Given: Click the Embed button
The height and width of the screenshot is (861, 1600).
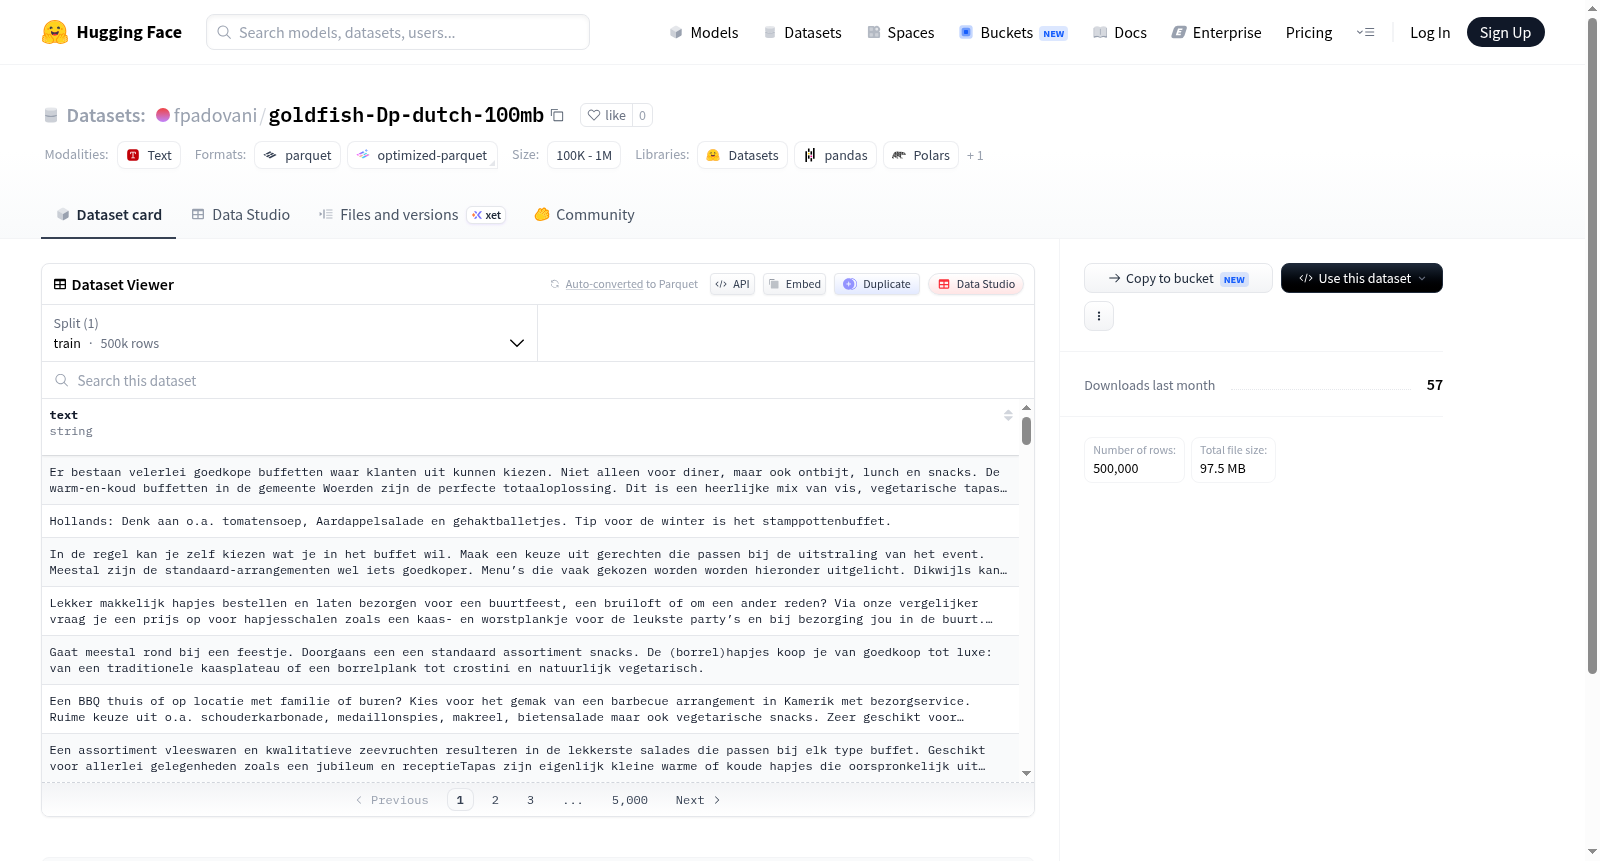Looking at the screenshot, I should tap(795, 284).
